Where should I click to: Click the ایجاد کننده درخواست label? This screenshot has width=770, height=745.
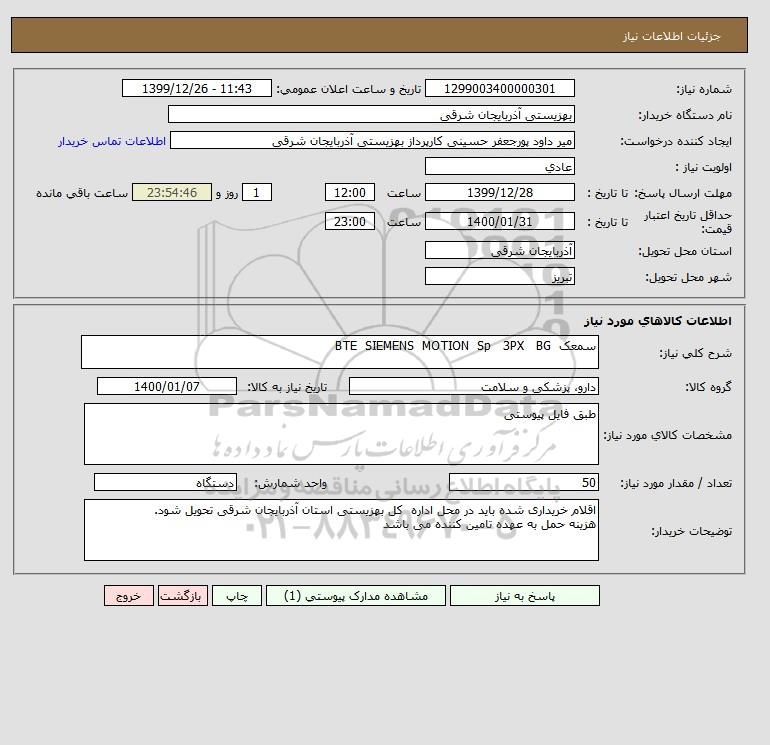tap(676, 141)
